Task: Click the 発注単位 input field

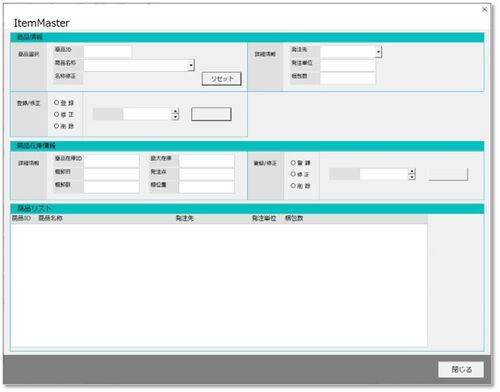Action: [x=348, y=65]
